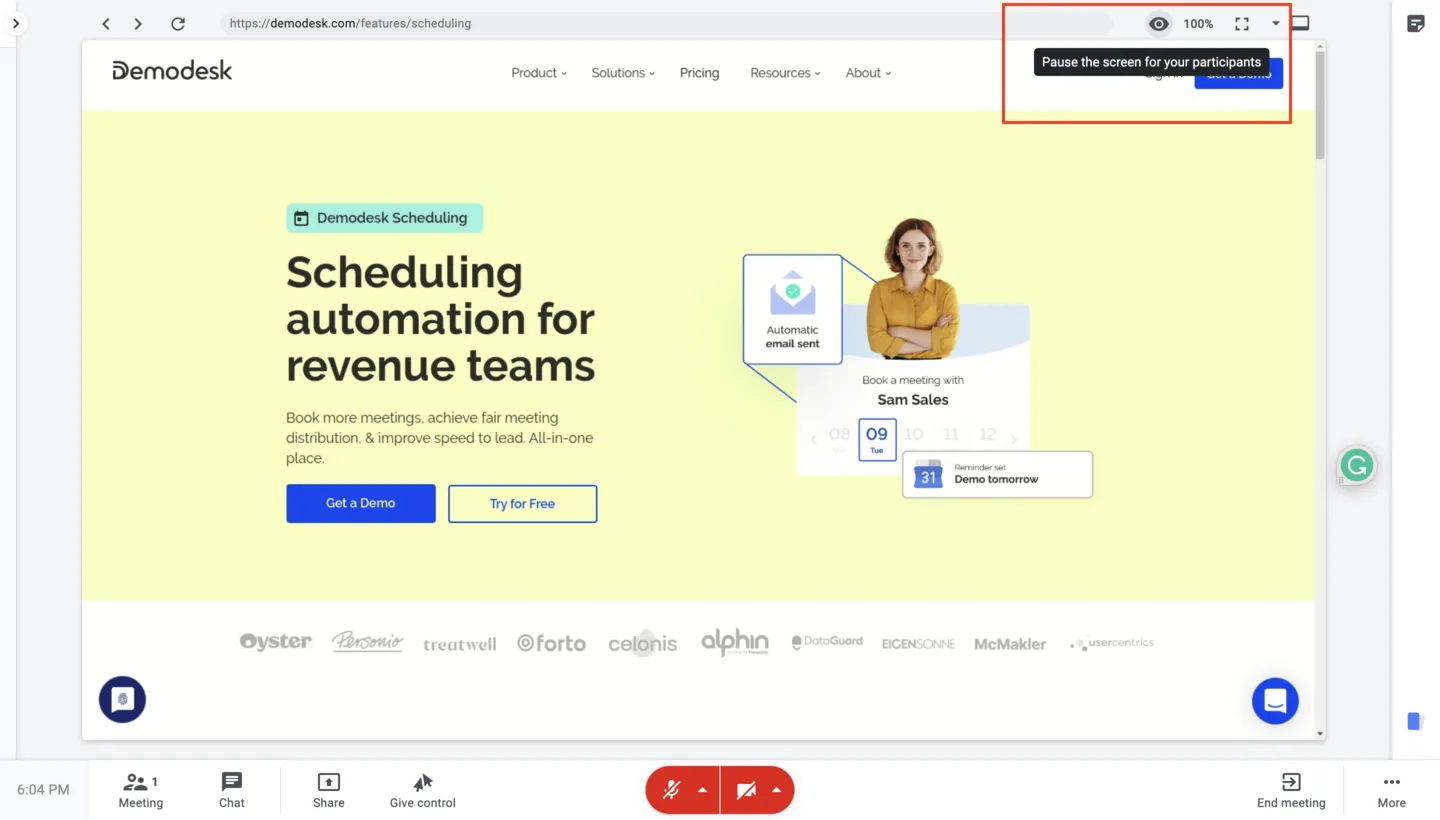Click the URL address field

coord(665,23)
